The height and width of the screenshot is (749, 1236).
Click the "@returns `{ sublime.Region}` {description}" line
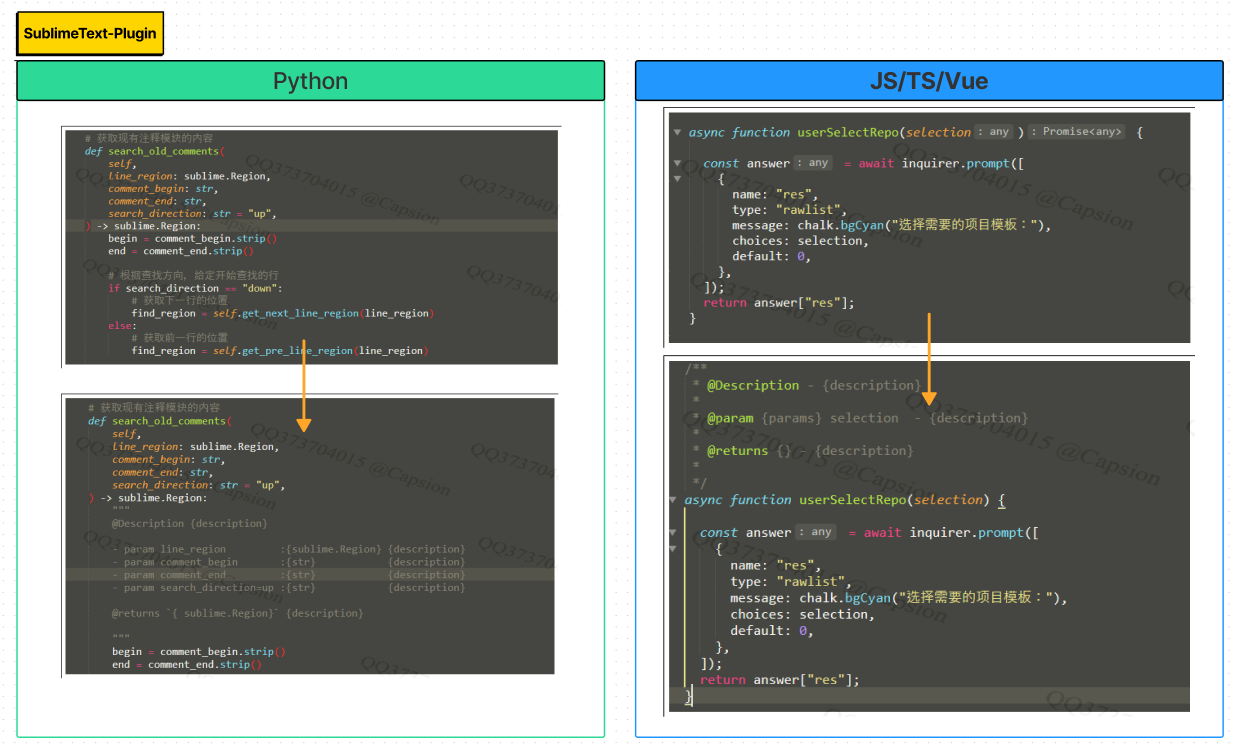[238, 613]
